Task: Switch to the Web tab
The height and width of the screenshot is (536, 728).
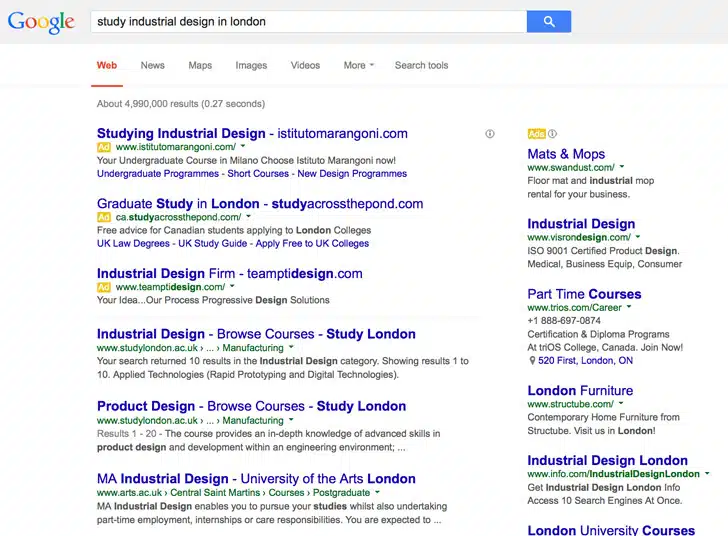Action: coord(107,65)
